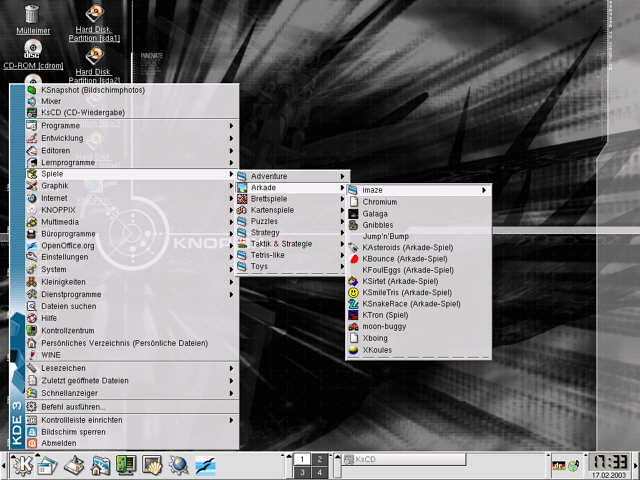
Task: Click the KAsteroids icon
Action: pos(353,247)
